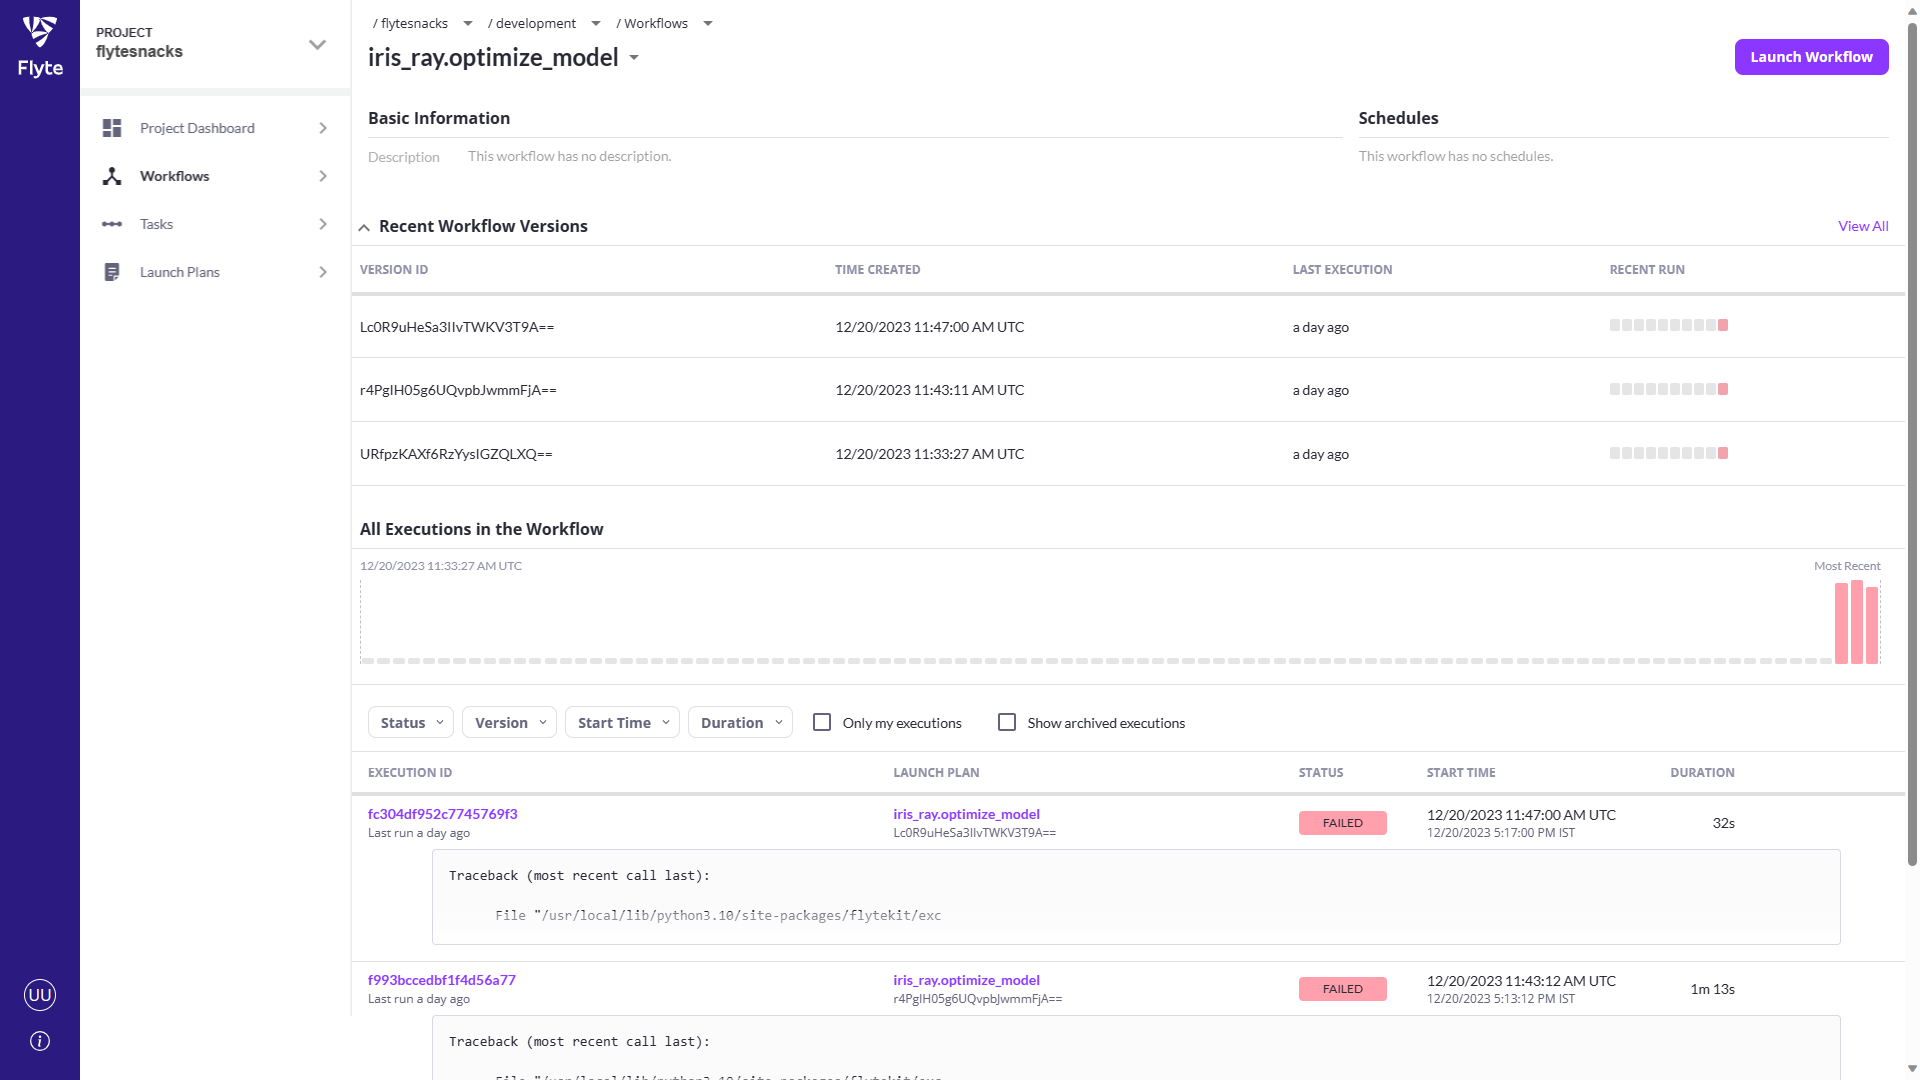Open execution fc304df952c7745769f3 link
Screen dimensions: 1920x1080
(x=442, y=814)
